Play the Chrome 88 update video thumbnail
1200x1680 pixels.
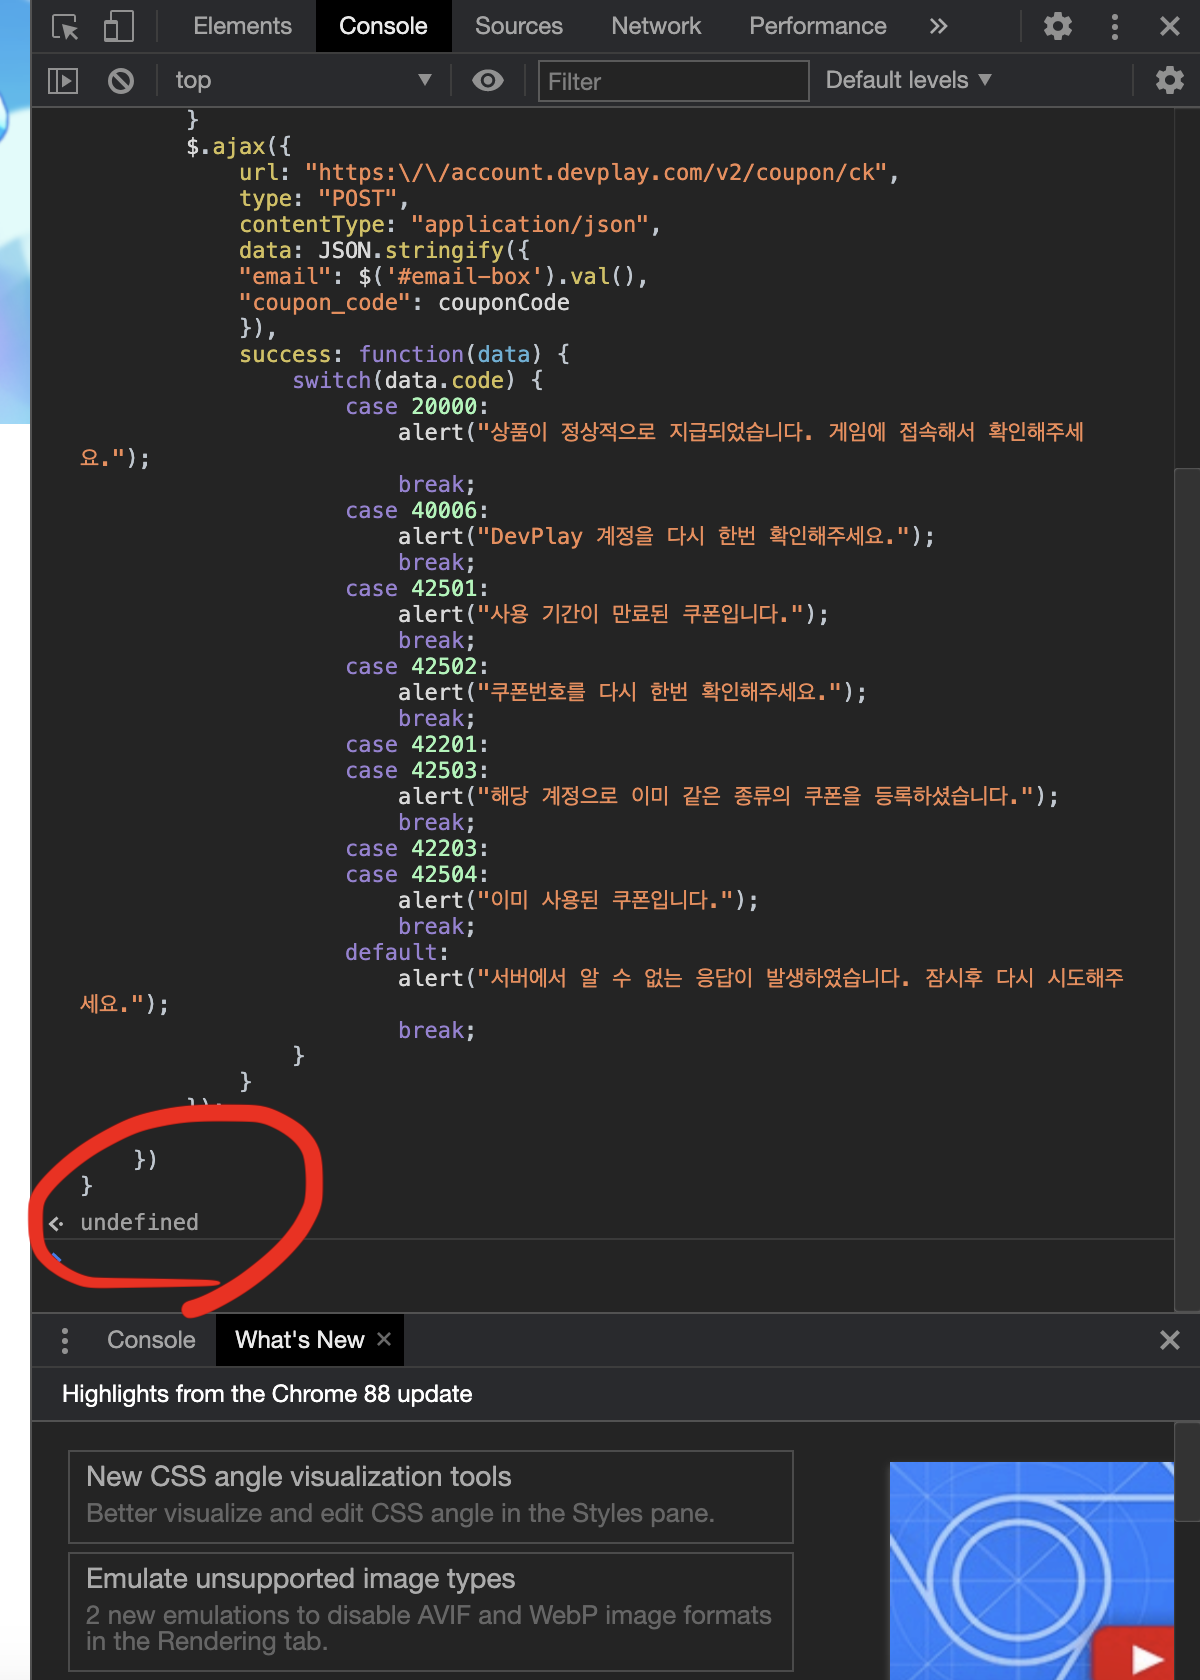(x=1031, y=1570)
